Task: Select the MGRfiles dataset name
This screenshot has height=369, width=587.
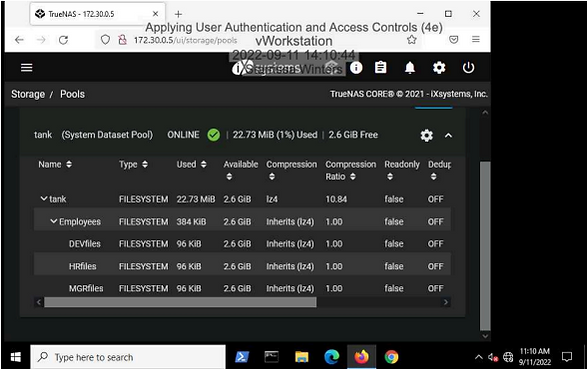Action: (86, 288)
